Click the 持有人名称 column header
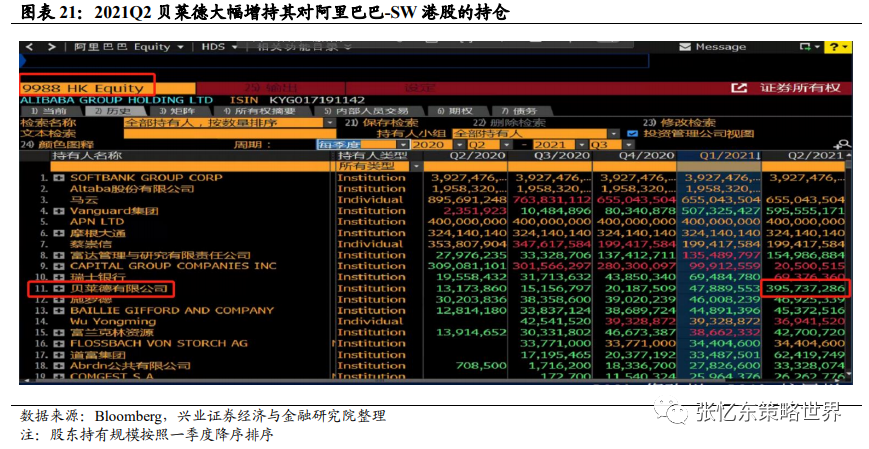 87,156
